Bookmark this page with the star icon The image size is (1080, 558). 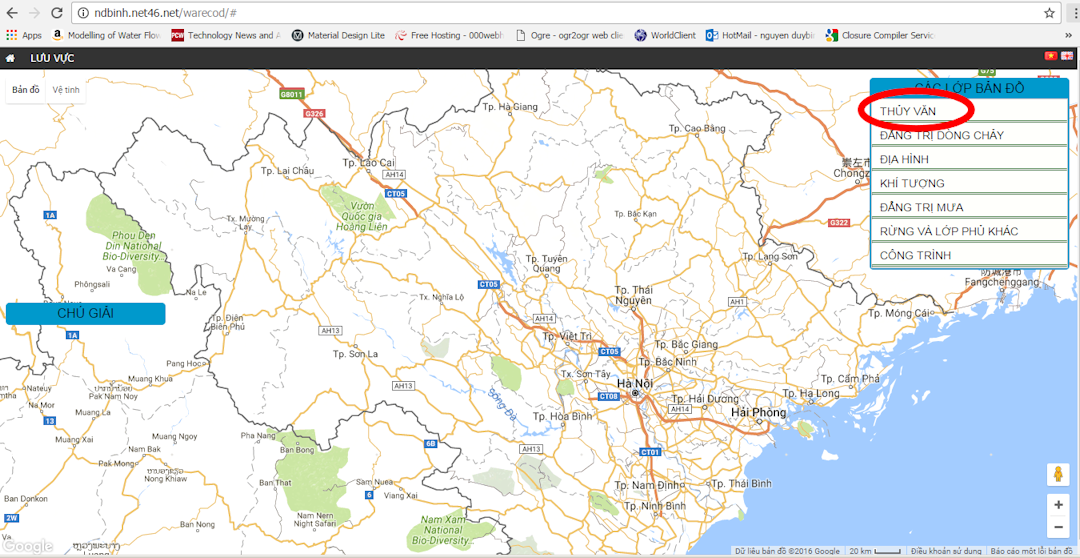(1049, 13)
